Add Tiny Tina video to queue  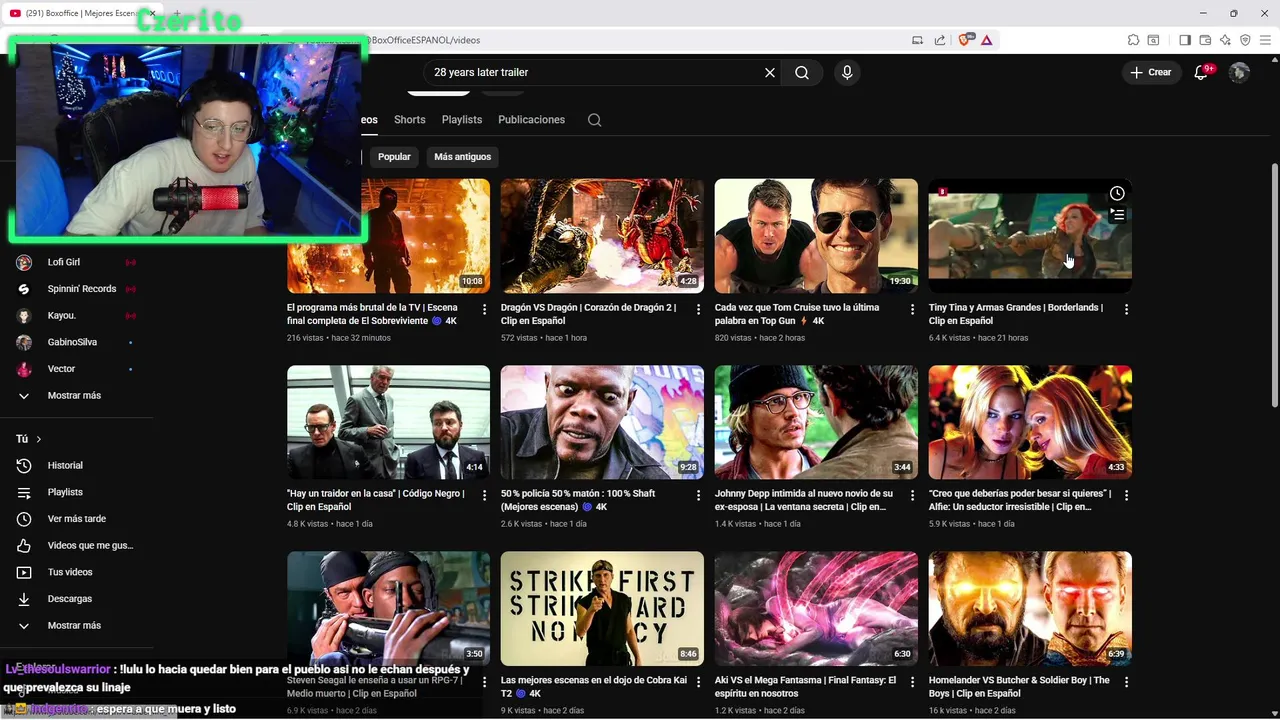pos(1117,214)
